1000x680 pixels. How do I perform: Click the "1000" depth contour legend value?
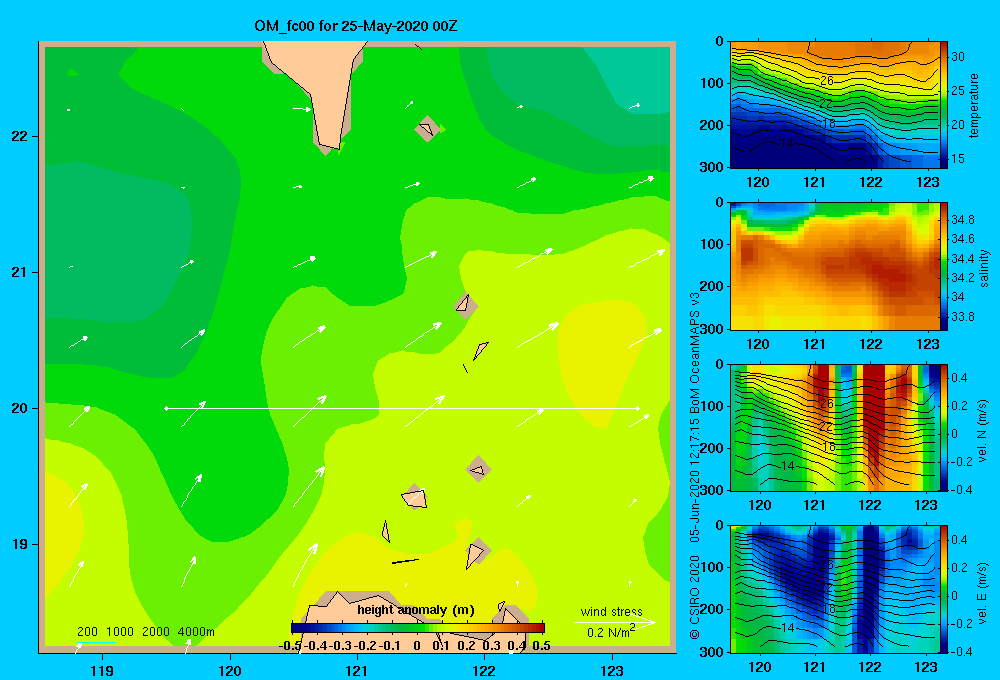(119, 632)
